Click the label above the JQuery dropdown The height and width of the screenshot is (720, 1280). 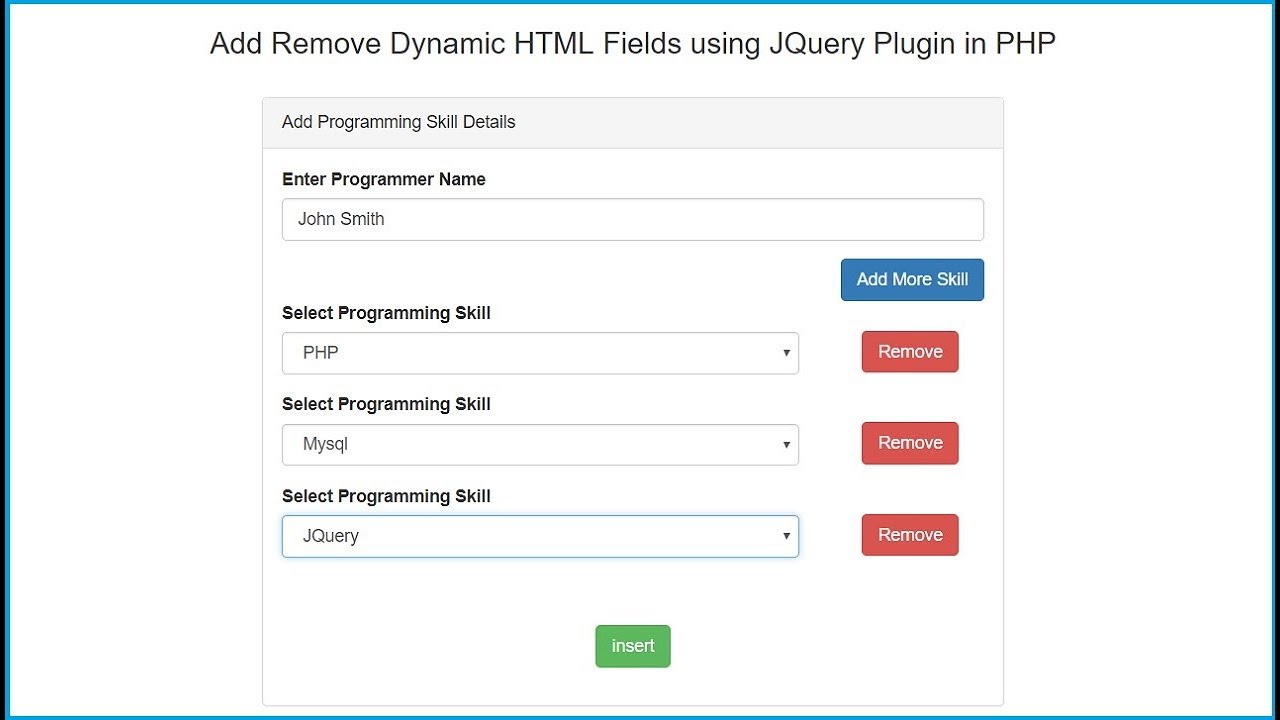(x=386, y=496)
